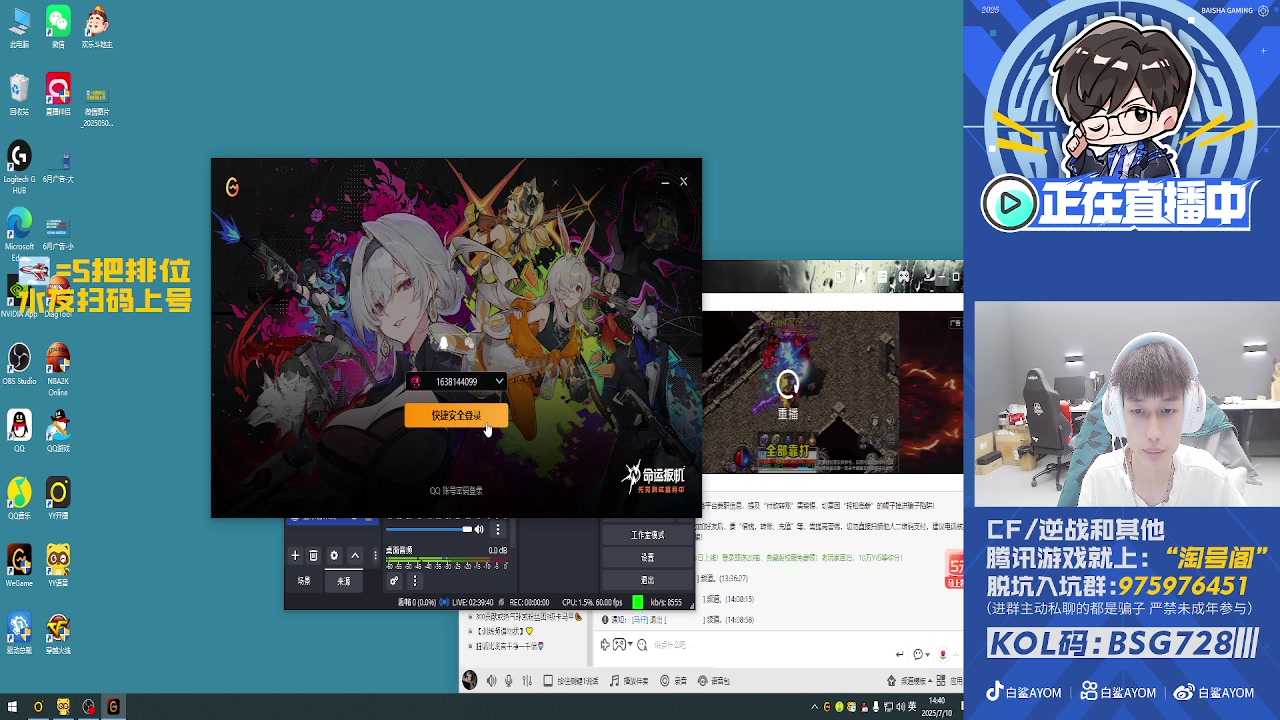Click the OBS taskbar icon
Viewport: 1280px width, 720px height.
coord(88,707)
